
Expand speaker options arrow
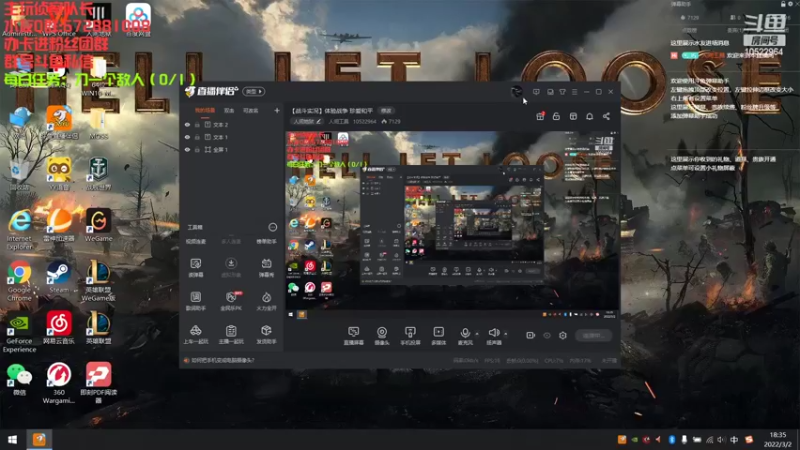(506, 334)
